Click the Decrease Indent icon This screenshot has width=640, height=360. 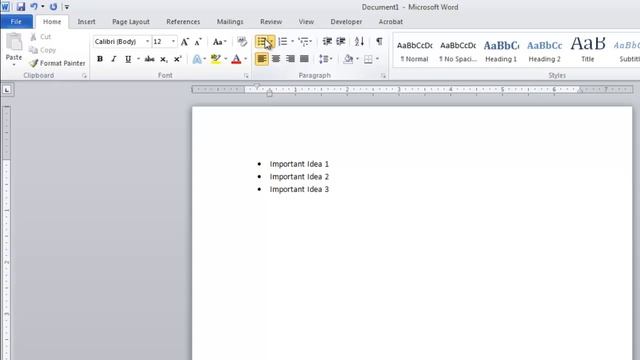[x=327, y=42]
